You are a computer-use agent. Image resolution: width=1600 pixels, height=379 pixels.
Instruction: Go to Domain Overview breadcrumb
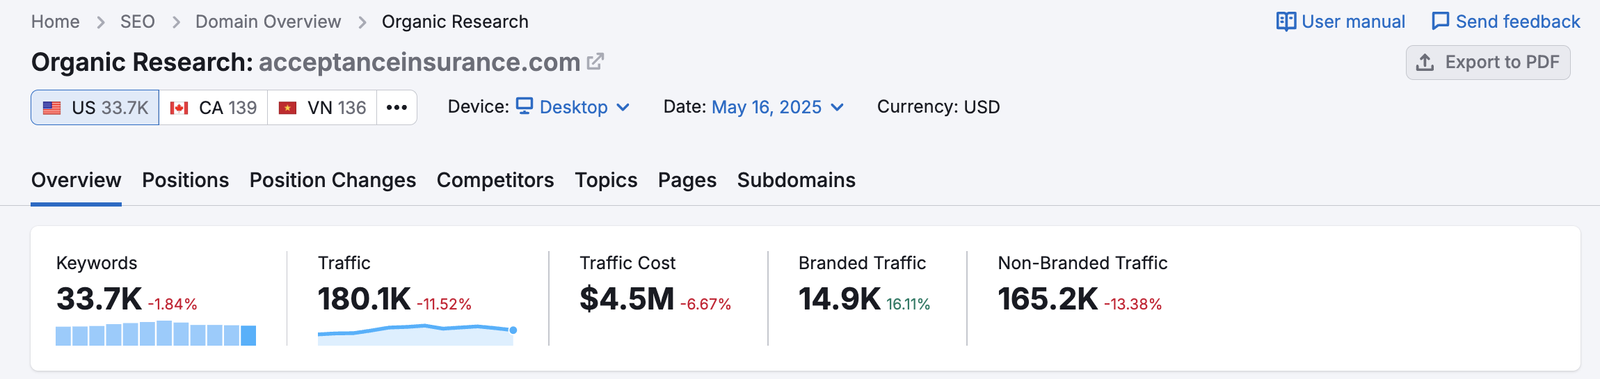pyautogui.click(x=268, y=22)
